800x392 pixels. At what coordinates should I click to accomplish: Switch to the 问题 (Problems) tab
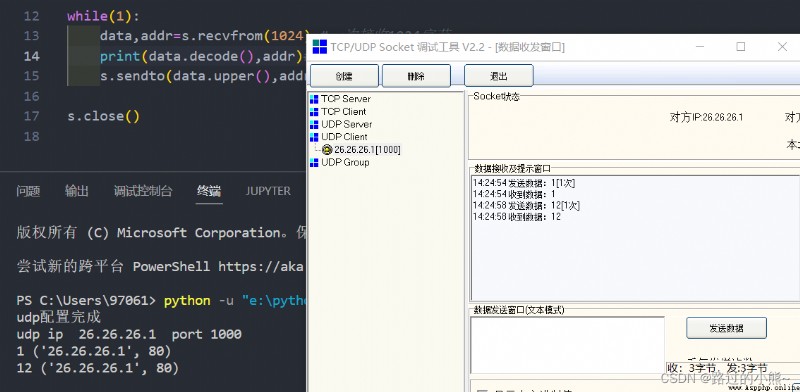(x=28, y=191)
